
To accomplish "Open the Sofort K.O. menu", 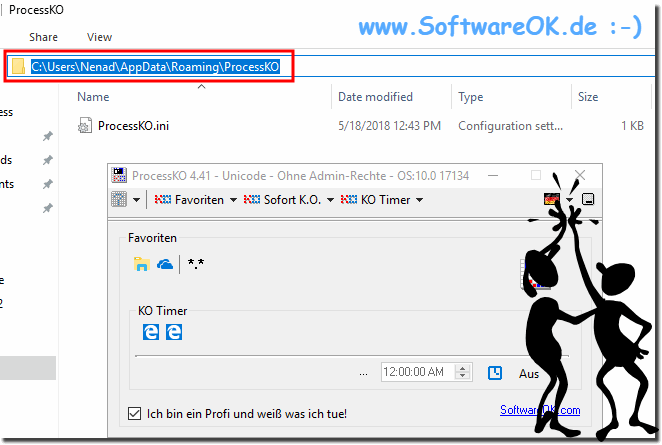I will (x=282, y=200).
